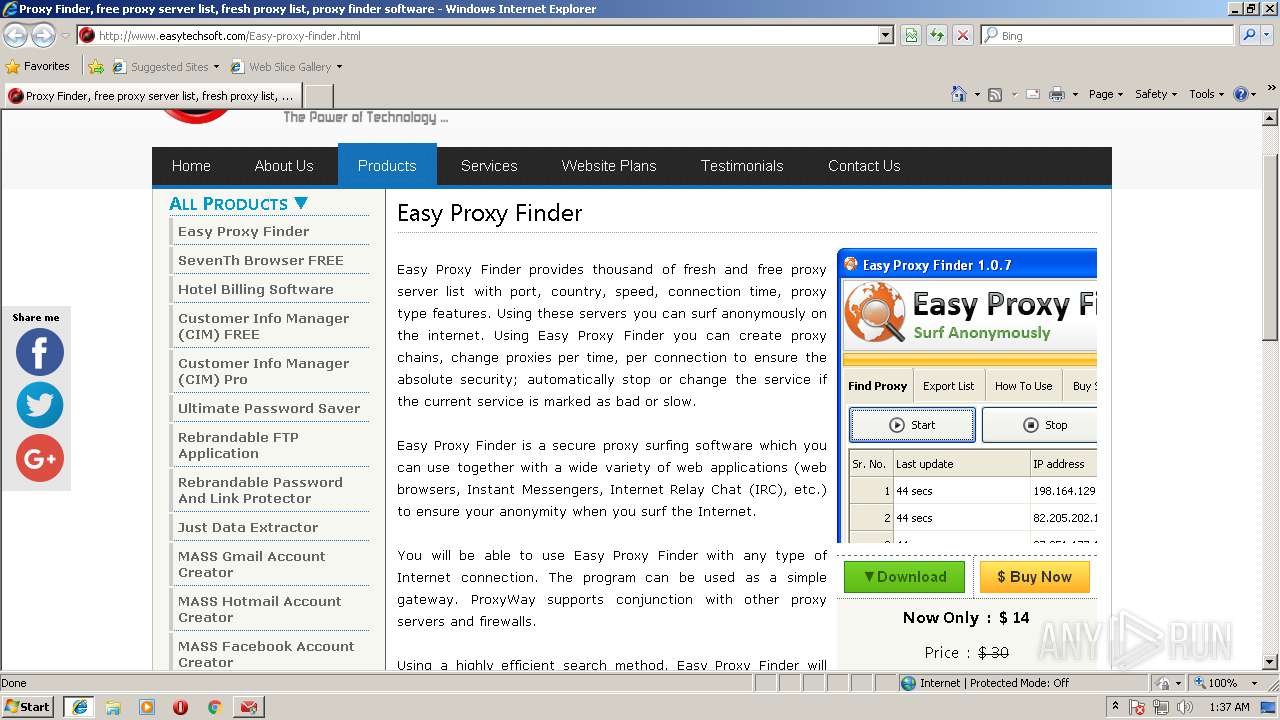Open Ultimate Password Saver sidebar link

click(269, 408)
